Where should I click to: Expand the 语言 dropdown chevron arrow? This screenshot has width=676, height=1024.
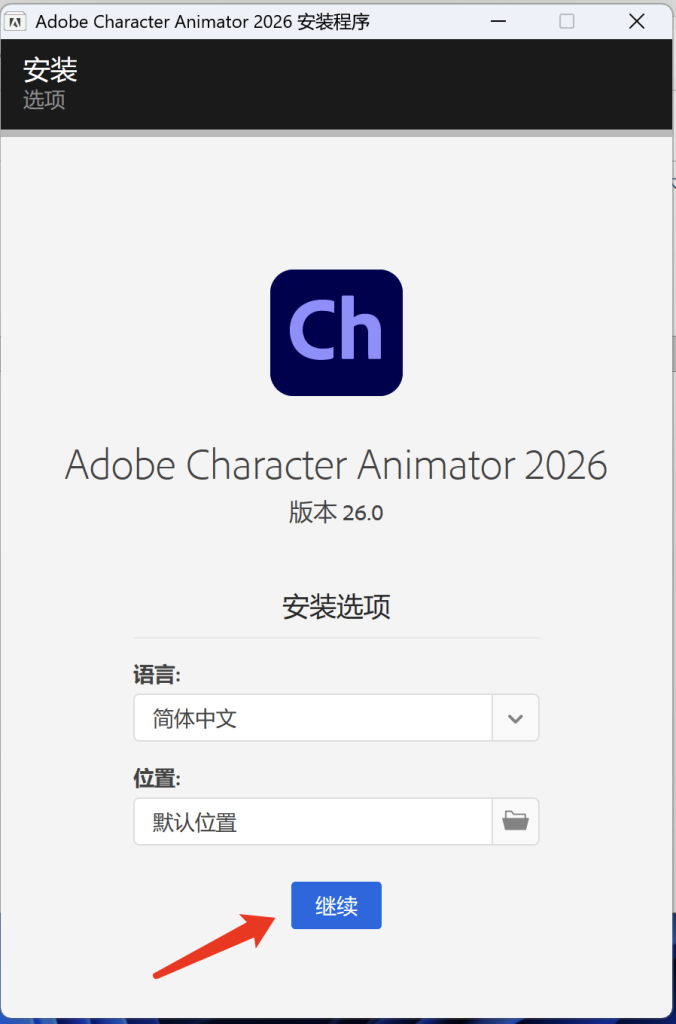point(516,718)
